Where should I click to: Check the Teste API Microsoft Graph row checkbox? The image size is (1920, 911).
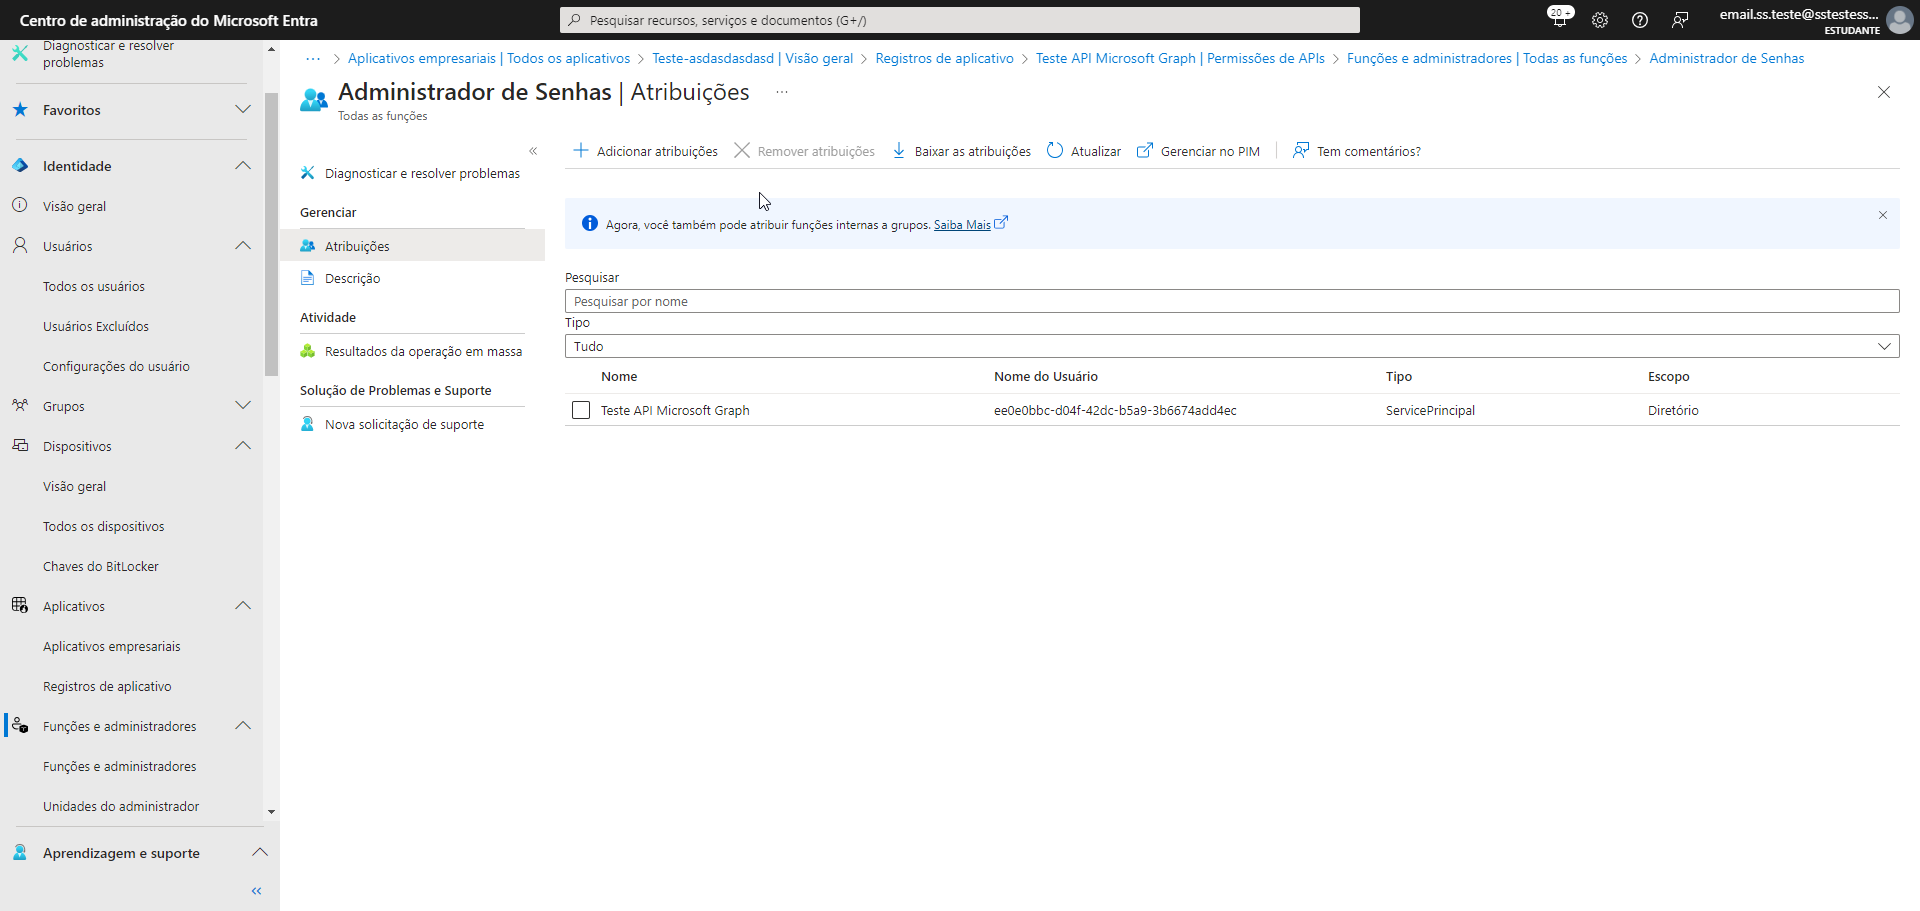point(581,410)
